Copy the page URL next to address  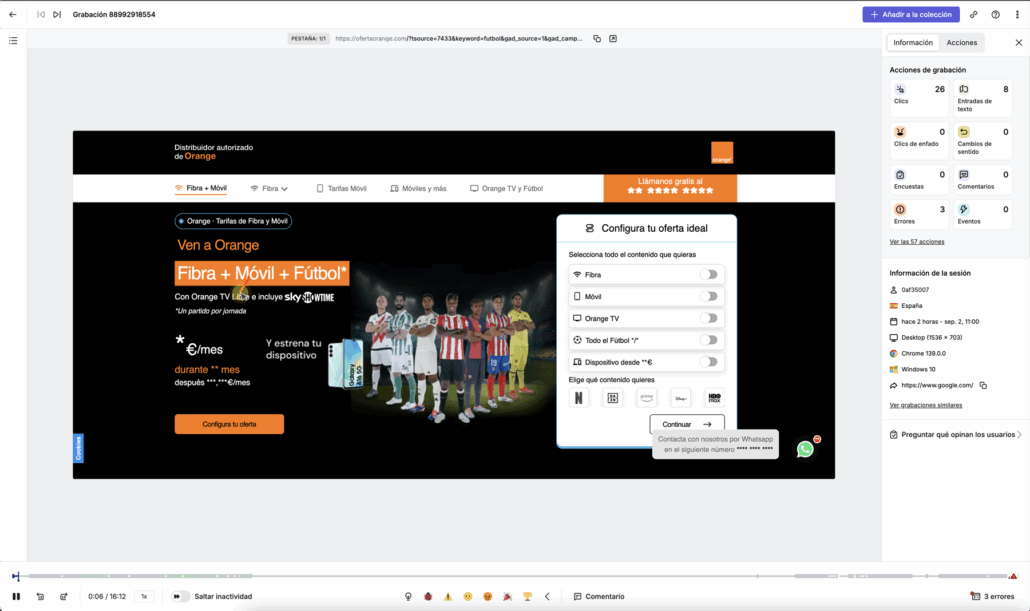(x=597, y=39)
